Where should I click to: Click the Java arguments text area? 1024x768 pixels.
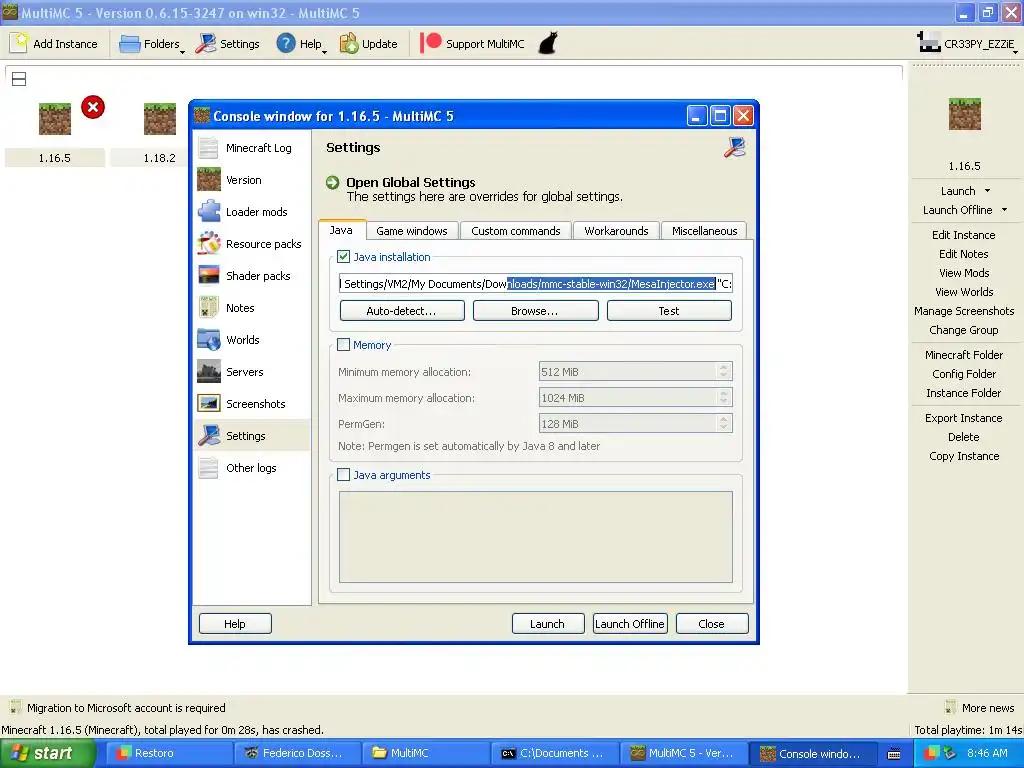click(536, 537)
